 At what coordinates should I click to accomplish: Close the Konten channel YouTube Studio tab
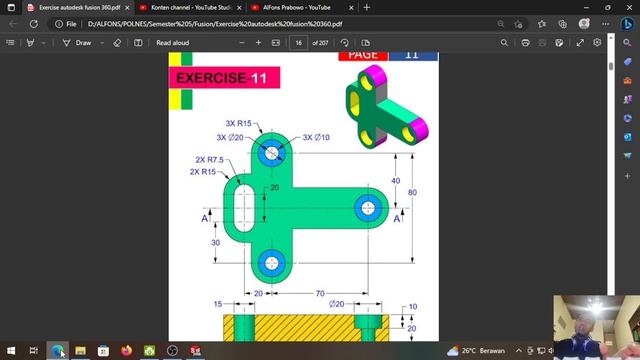[x=239, y=8]
